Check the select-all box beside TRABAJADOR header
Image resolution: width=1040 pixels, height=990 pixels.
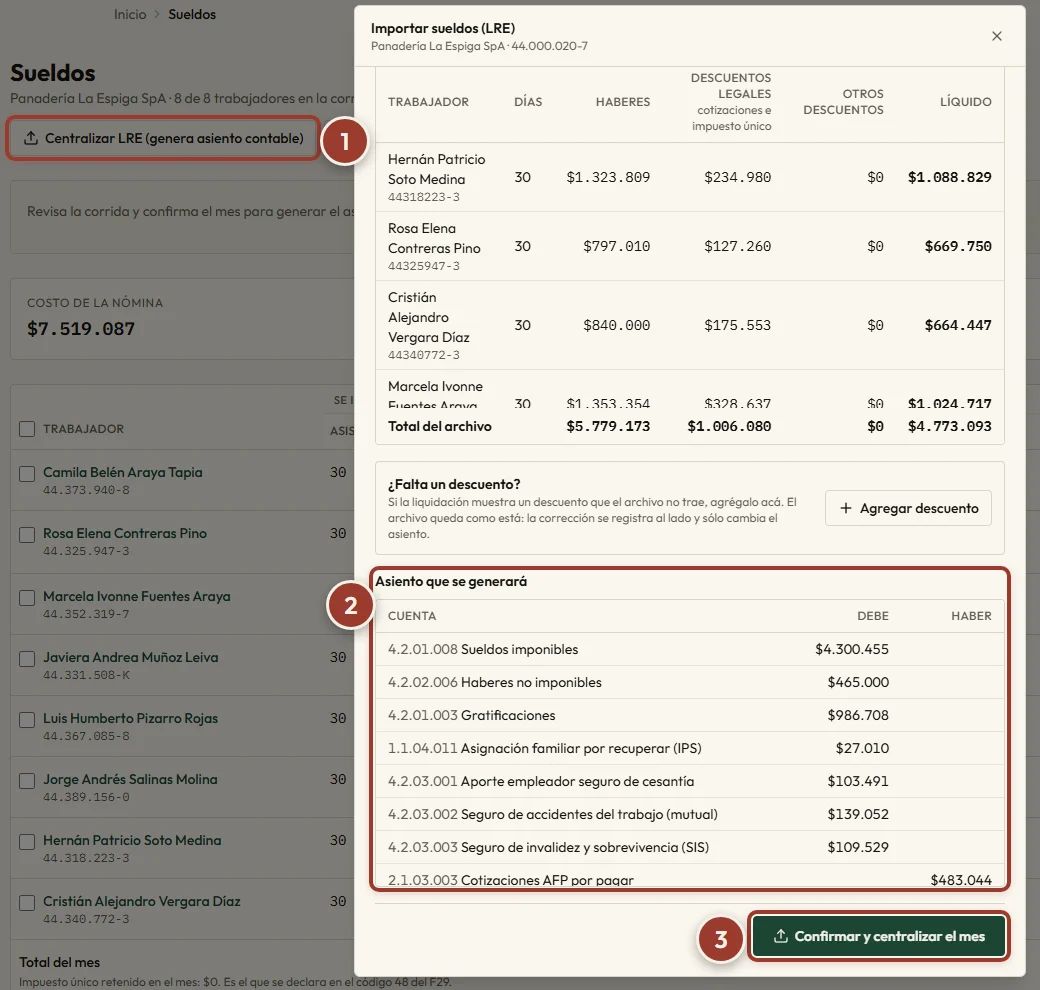27,429
